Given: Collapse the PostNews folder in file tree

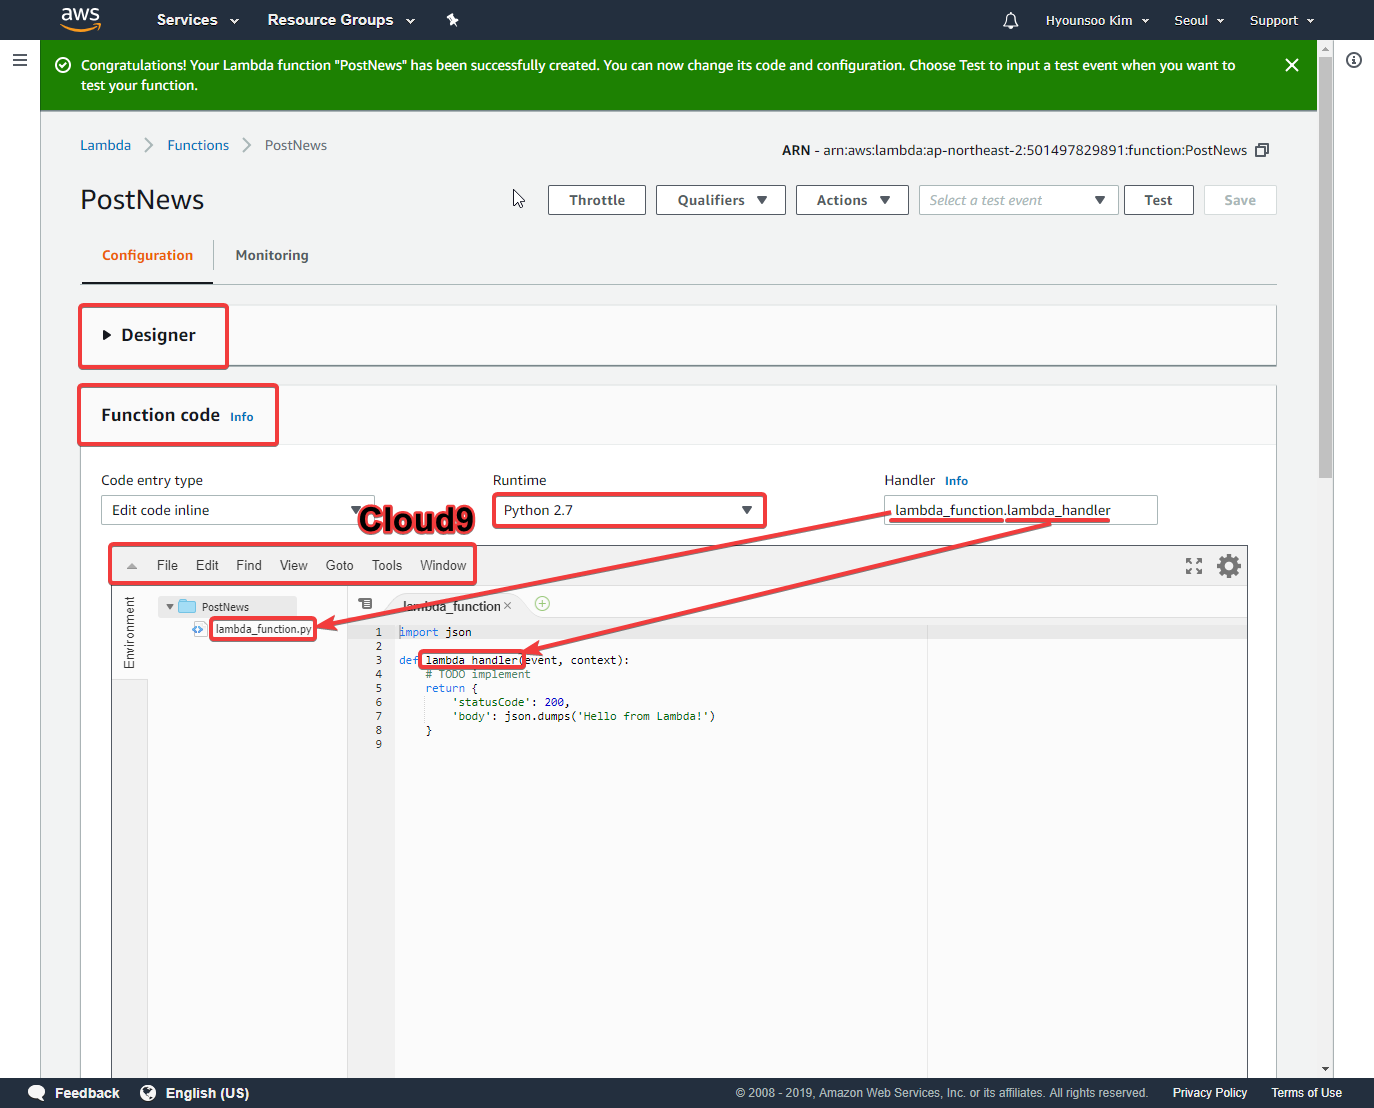Looking at the screenshot, I should click(170, 607).
